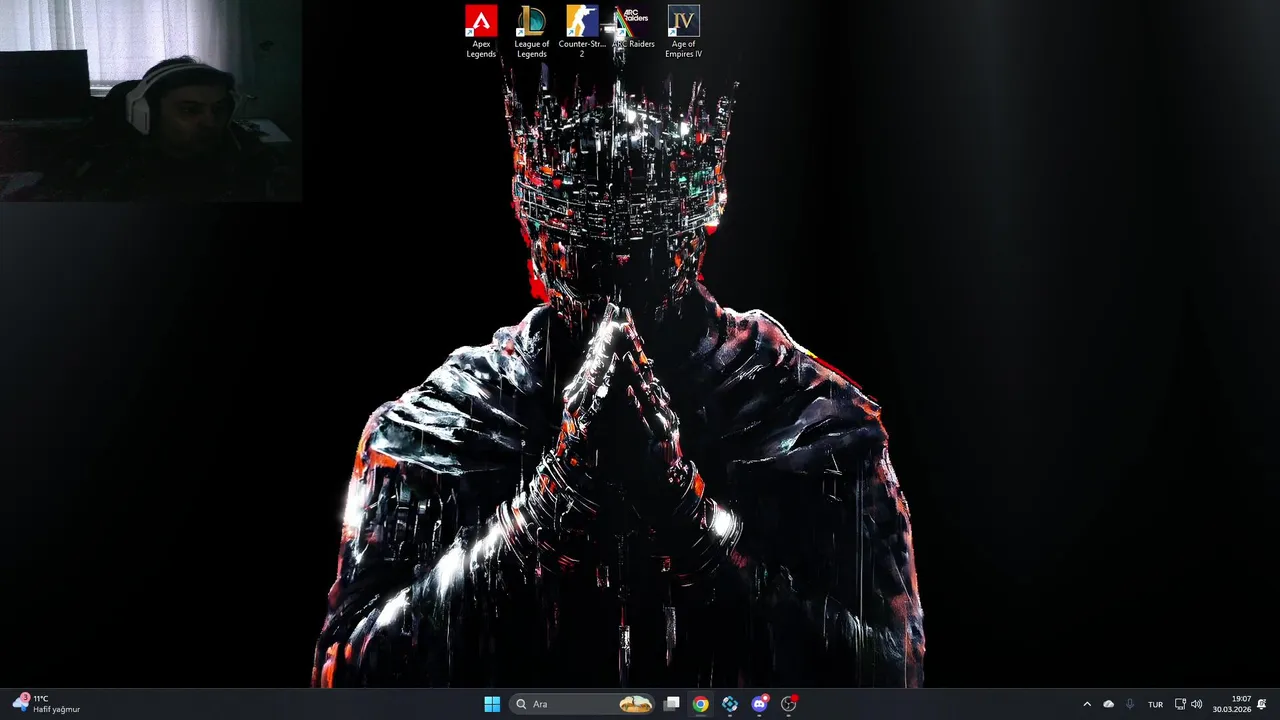Open the notifications bell icon
The width and height of the screenshot is (1280, 720).
pyautogui.click(x=1262, y=704)
